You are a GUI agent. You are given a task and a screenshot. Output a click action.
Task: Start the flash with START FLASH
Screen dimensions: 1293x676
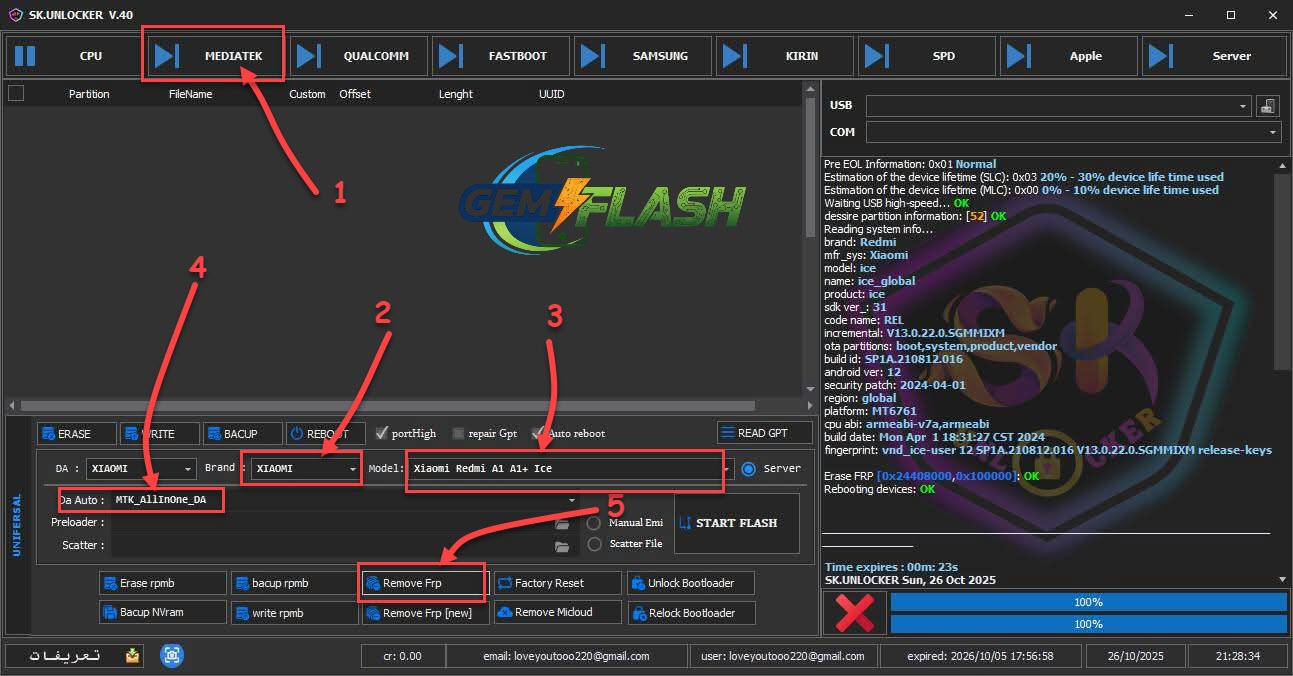click(737, 523)
